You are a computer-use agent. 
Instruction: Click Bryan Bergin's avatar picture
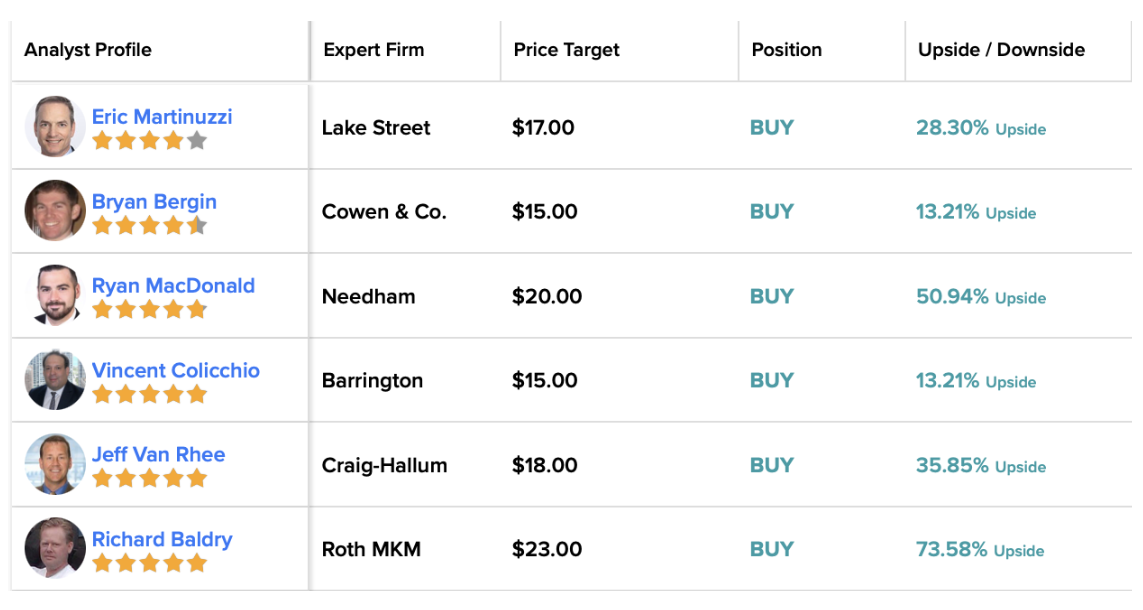(55, 211)
